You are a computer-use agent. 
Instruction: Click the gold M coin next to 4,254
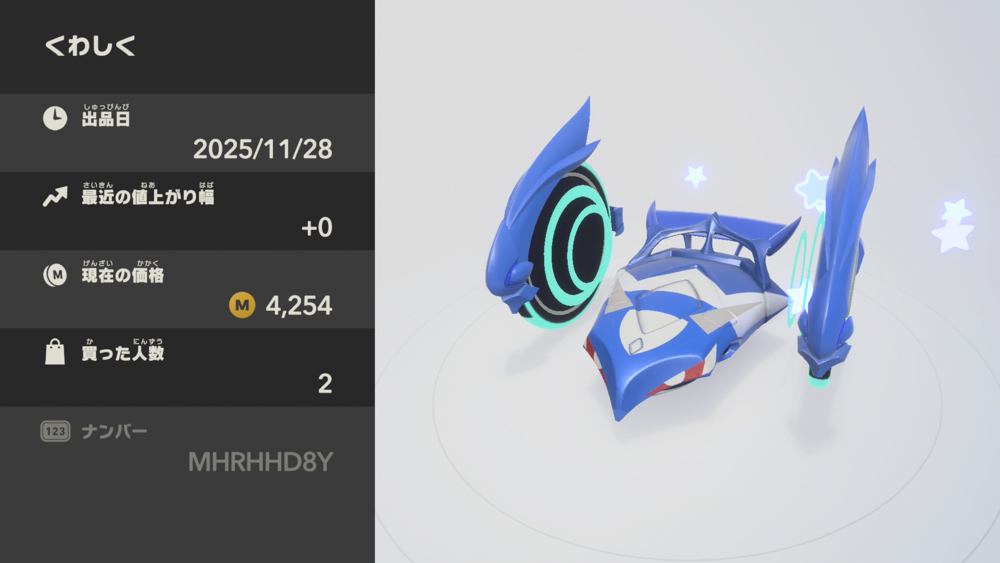pos(242,305)
